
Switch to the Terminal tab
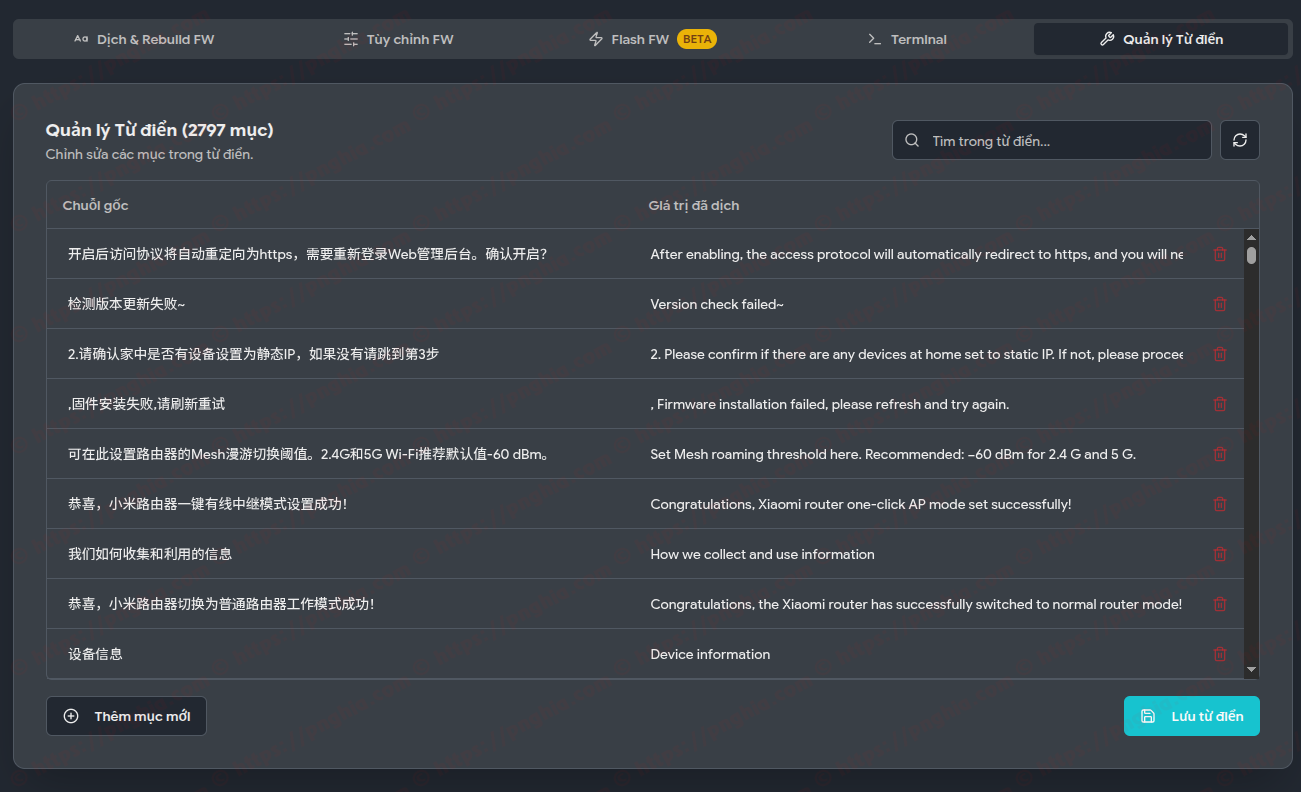[907, 39]
